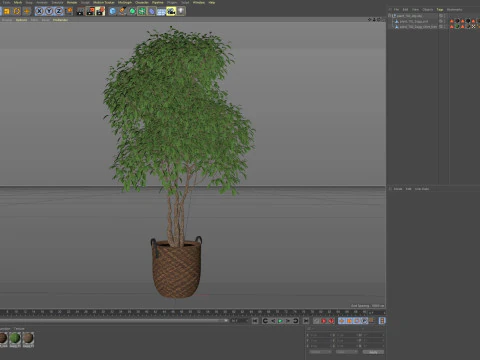Toggle the X axis lock
Image resolution: width=480 pixels, height=360 pixels.
click(x=39, y=11)
